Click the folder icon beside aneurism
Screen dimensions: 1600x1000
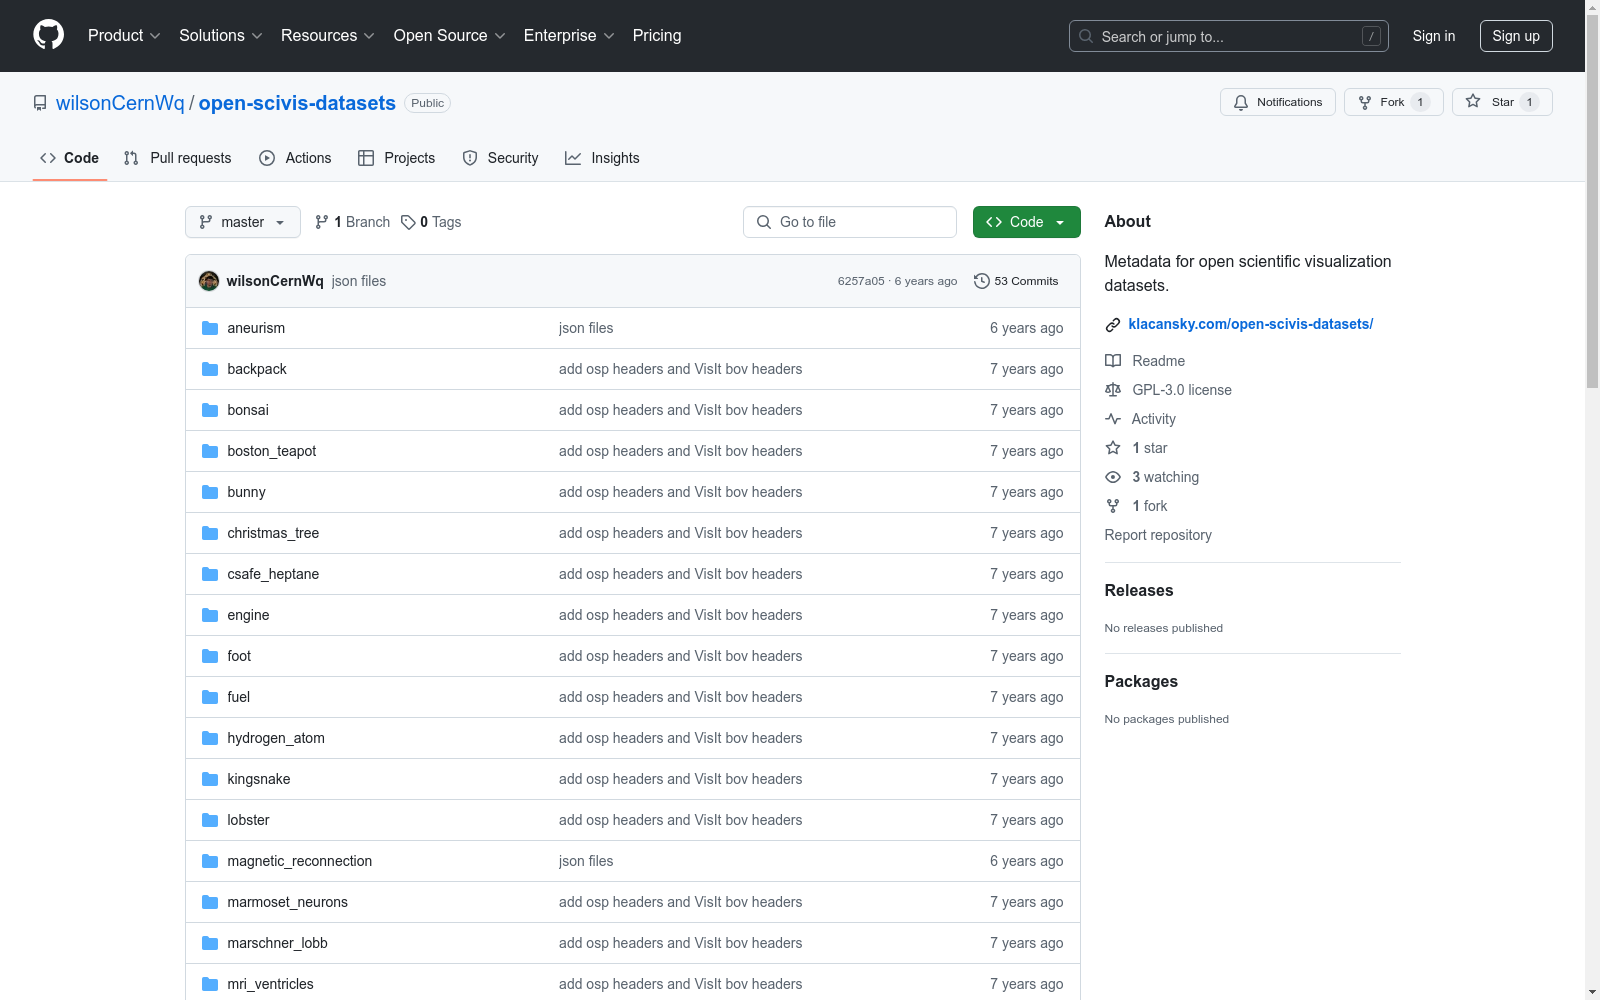210,328
